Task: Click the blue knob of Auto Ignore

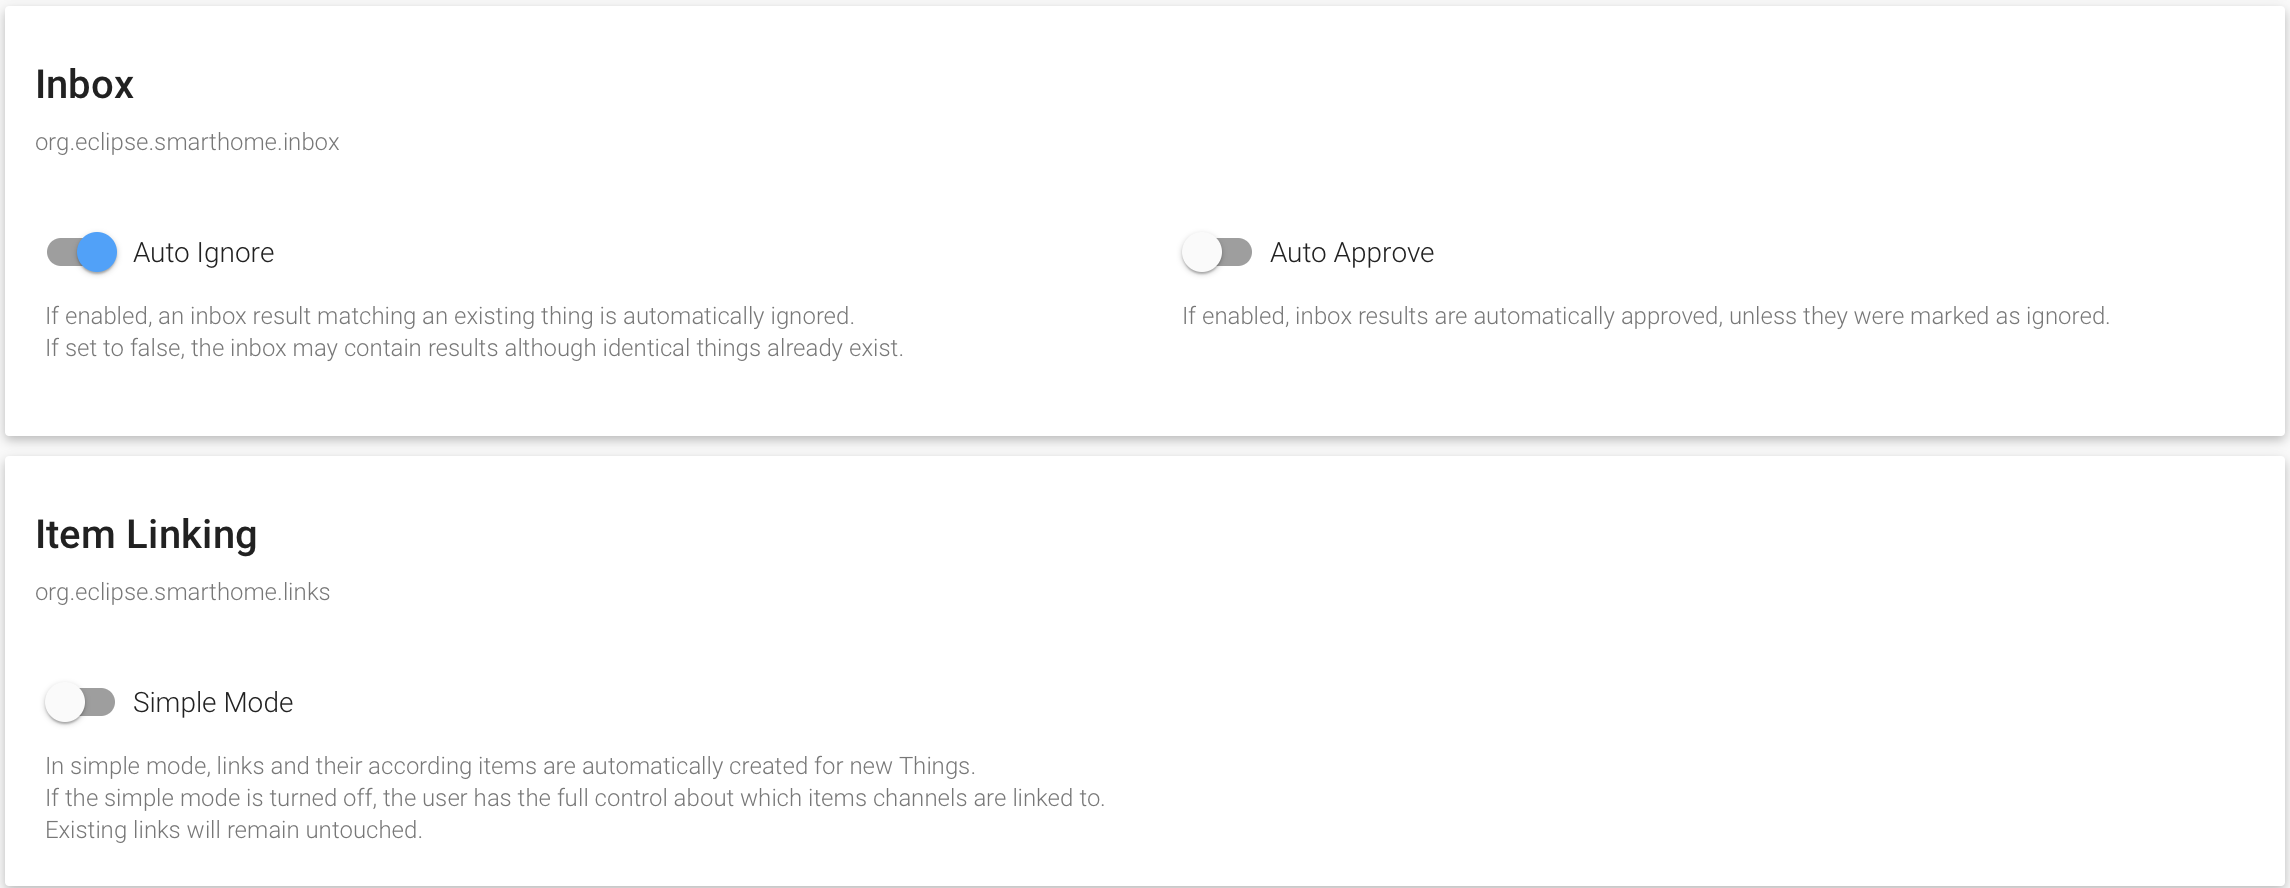Action: pos(97,252)
